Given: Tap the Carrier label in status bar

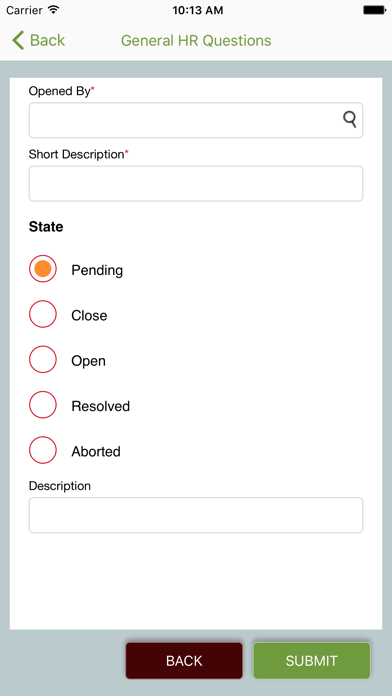Looking at the screenshot, I should point(24,10).
